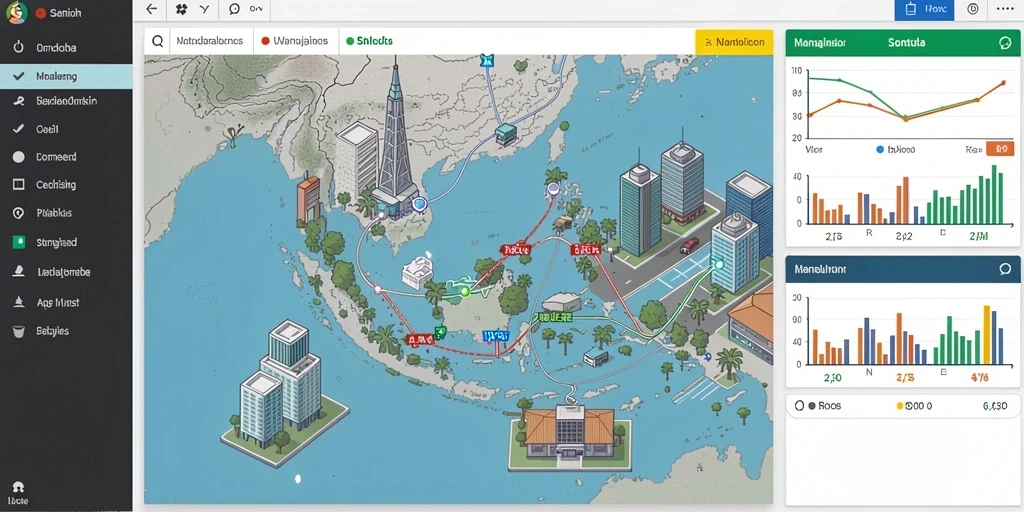Click the green glowing node on the map
Viewport: 1024px width, 512px height.
pos(465,291)
